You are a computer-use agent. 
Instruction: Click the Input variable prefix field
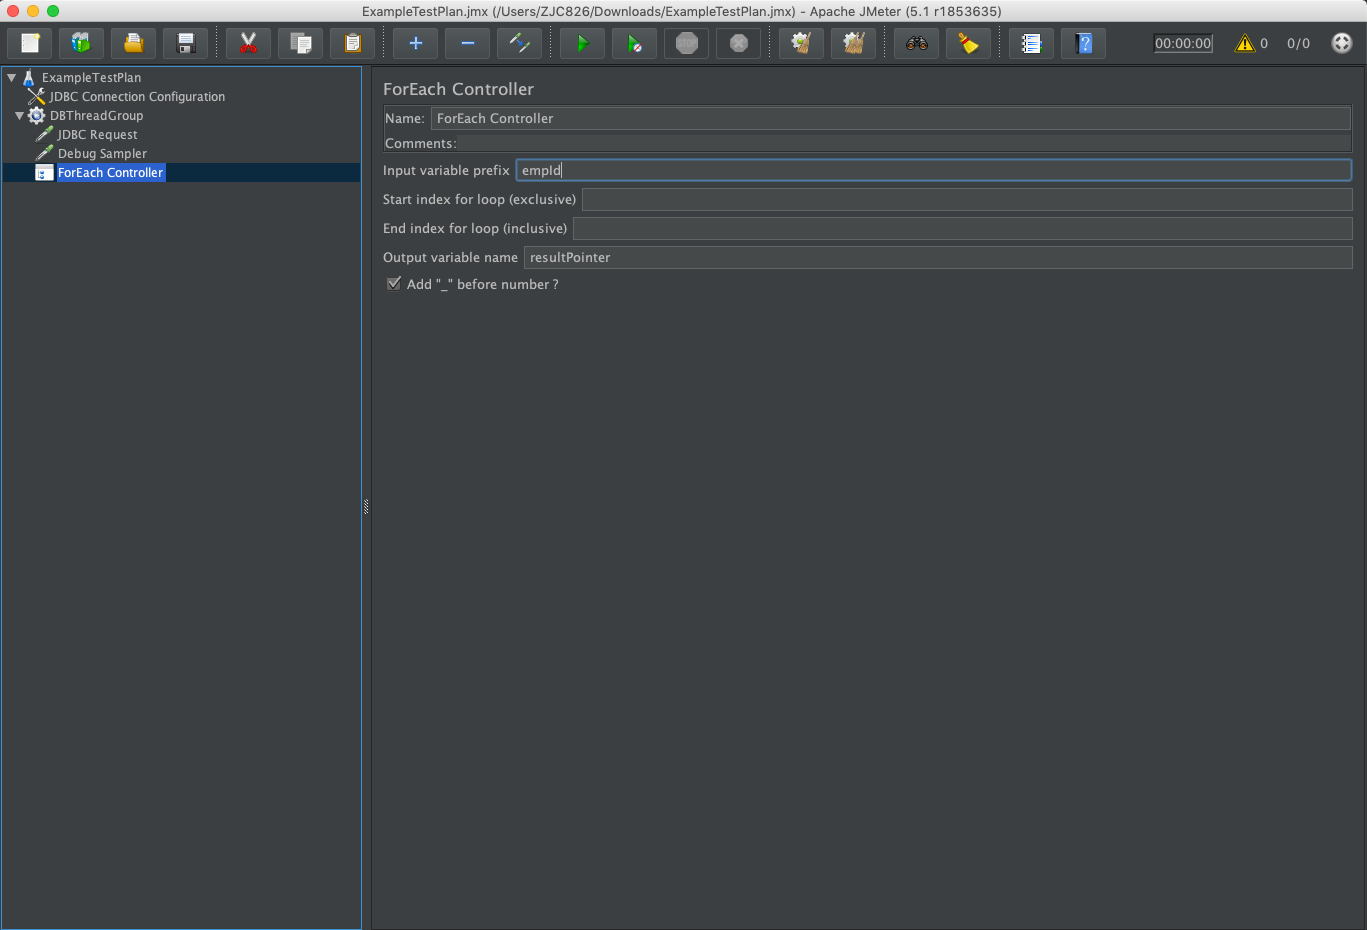coord(934,170)
